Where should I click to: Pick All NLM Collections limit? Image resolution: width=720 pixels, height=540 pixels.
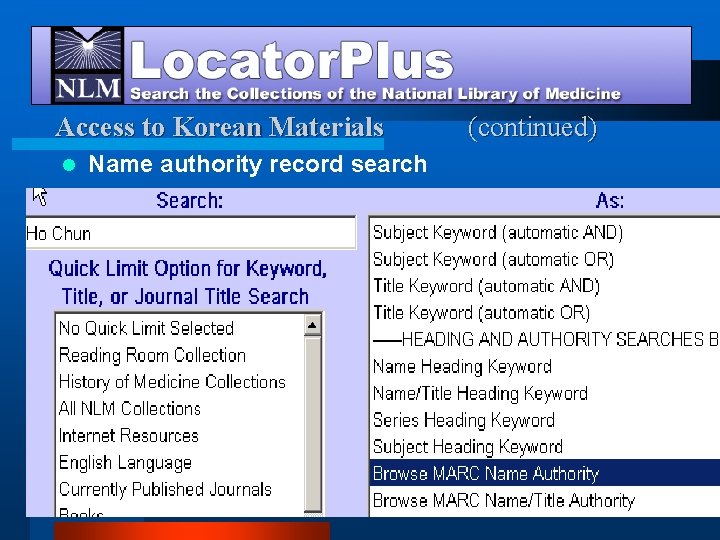click(180, 409)
